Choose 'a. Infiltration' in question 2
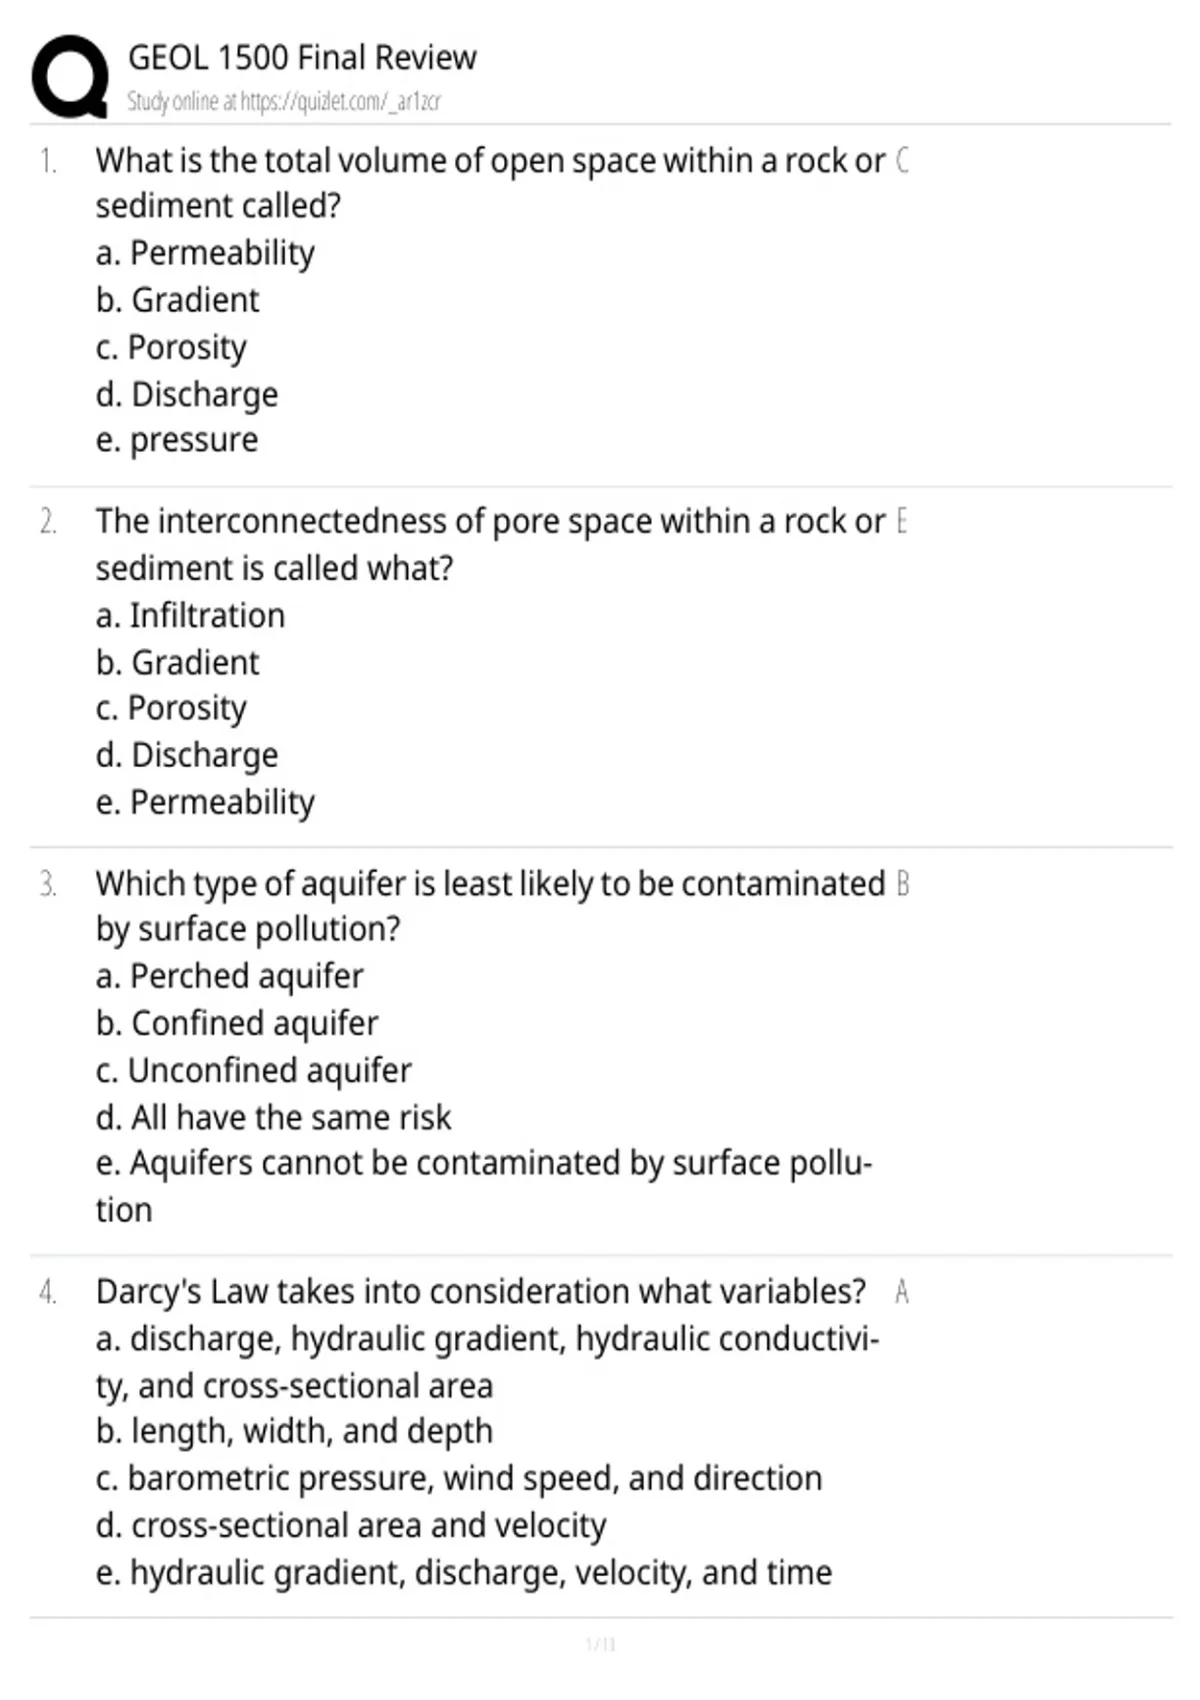Image resolution: width=1200 pixels, height=1700 pixels. [x=190, y=615]
